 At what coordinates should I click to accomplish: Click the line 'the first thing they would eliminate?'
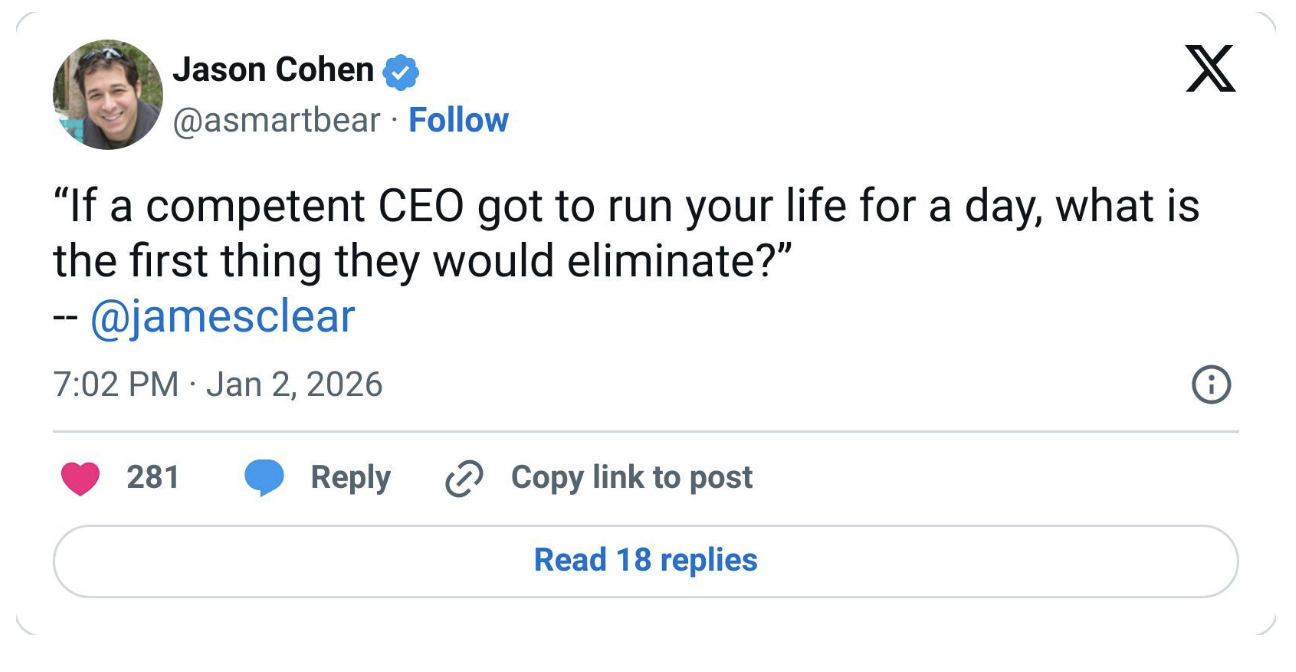[x=422, y=263]
